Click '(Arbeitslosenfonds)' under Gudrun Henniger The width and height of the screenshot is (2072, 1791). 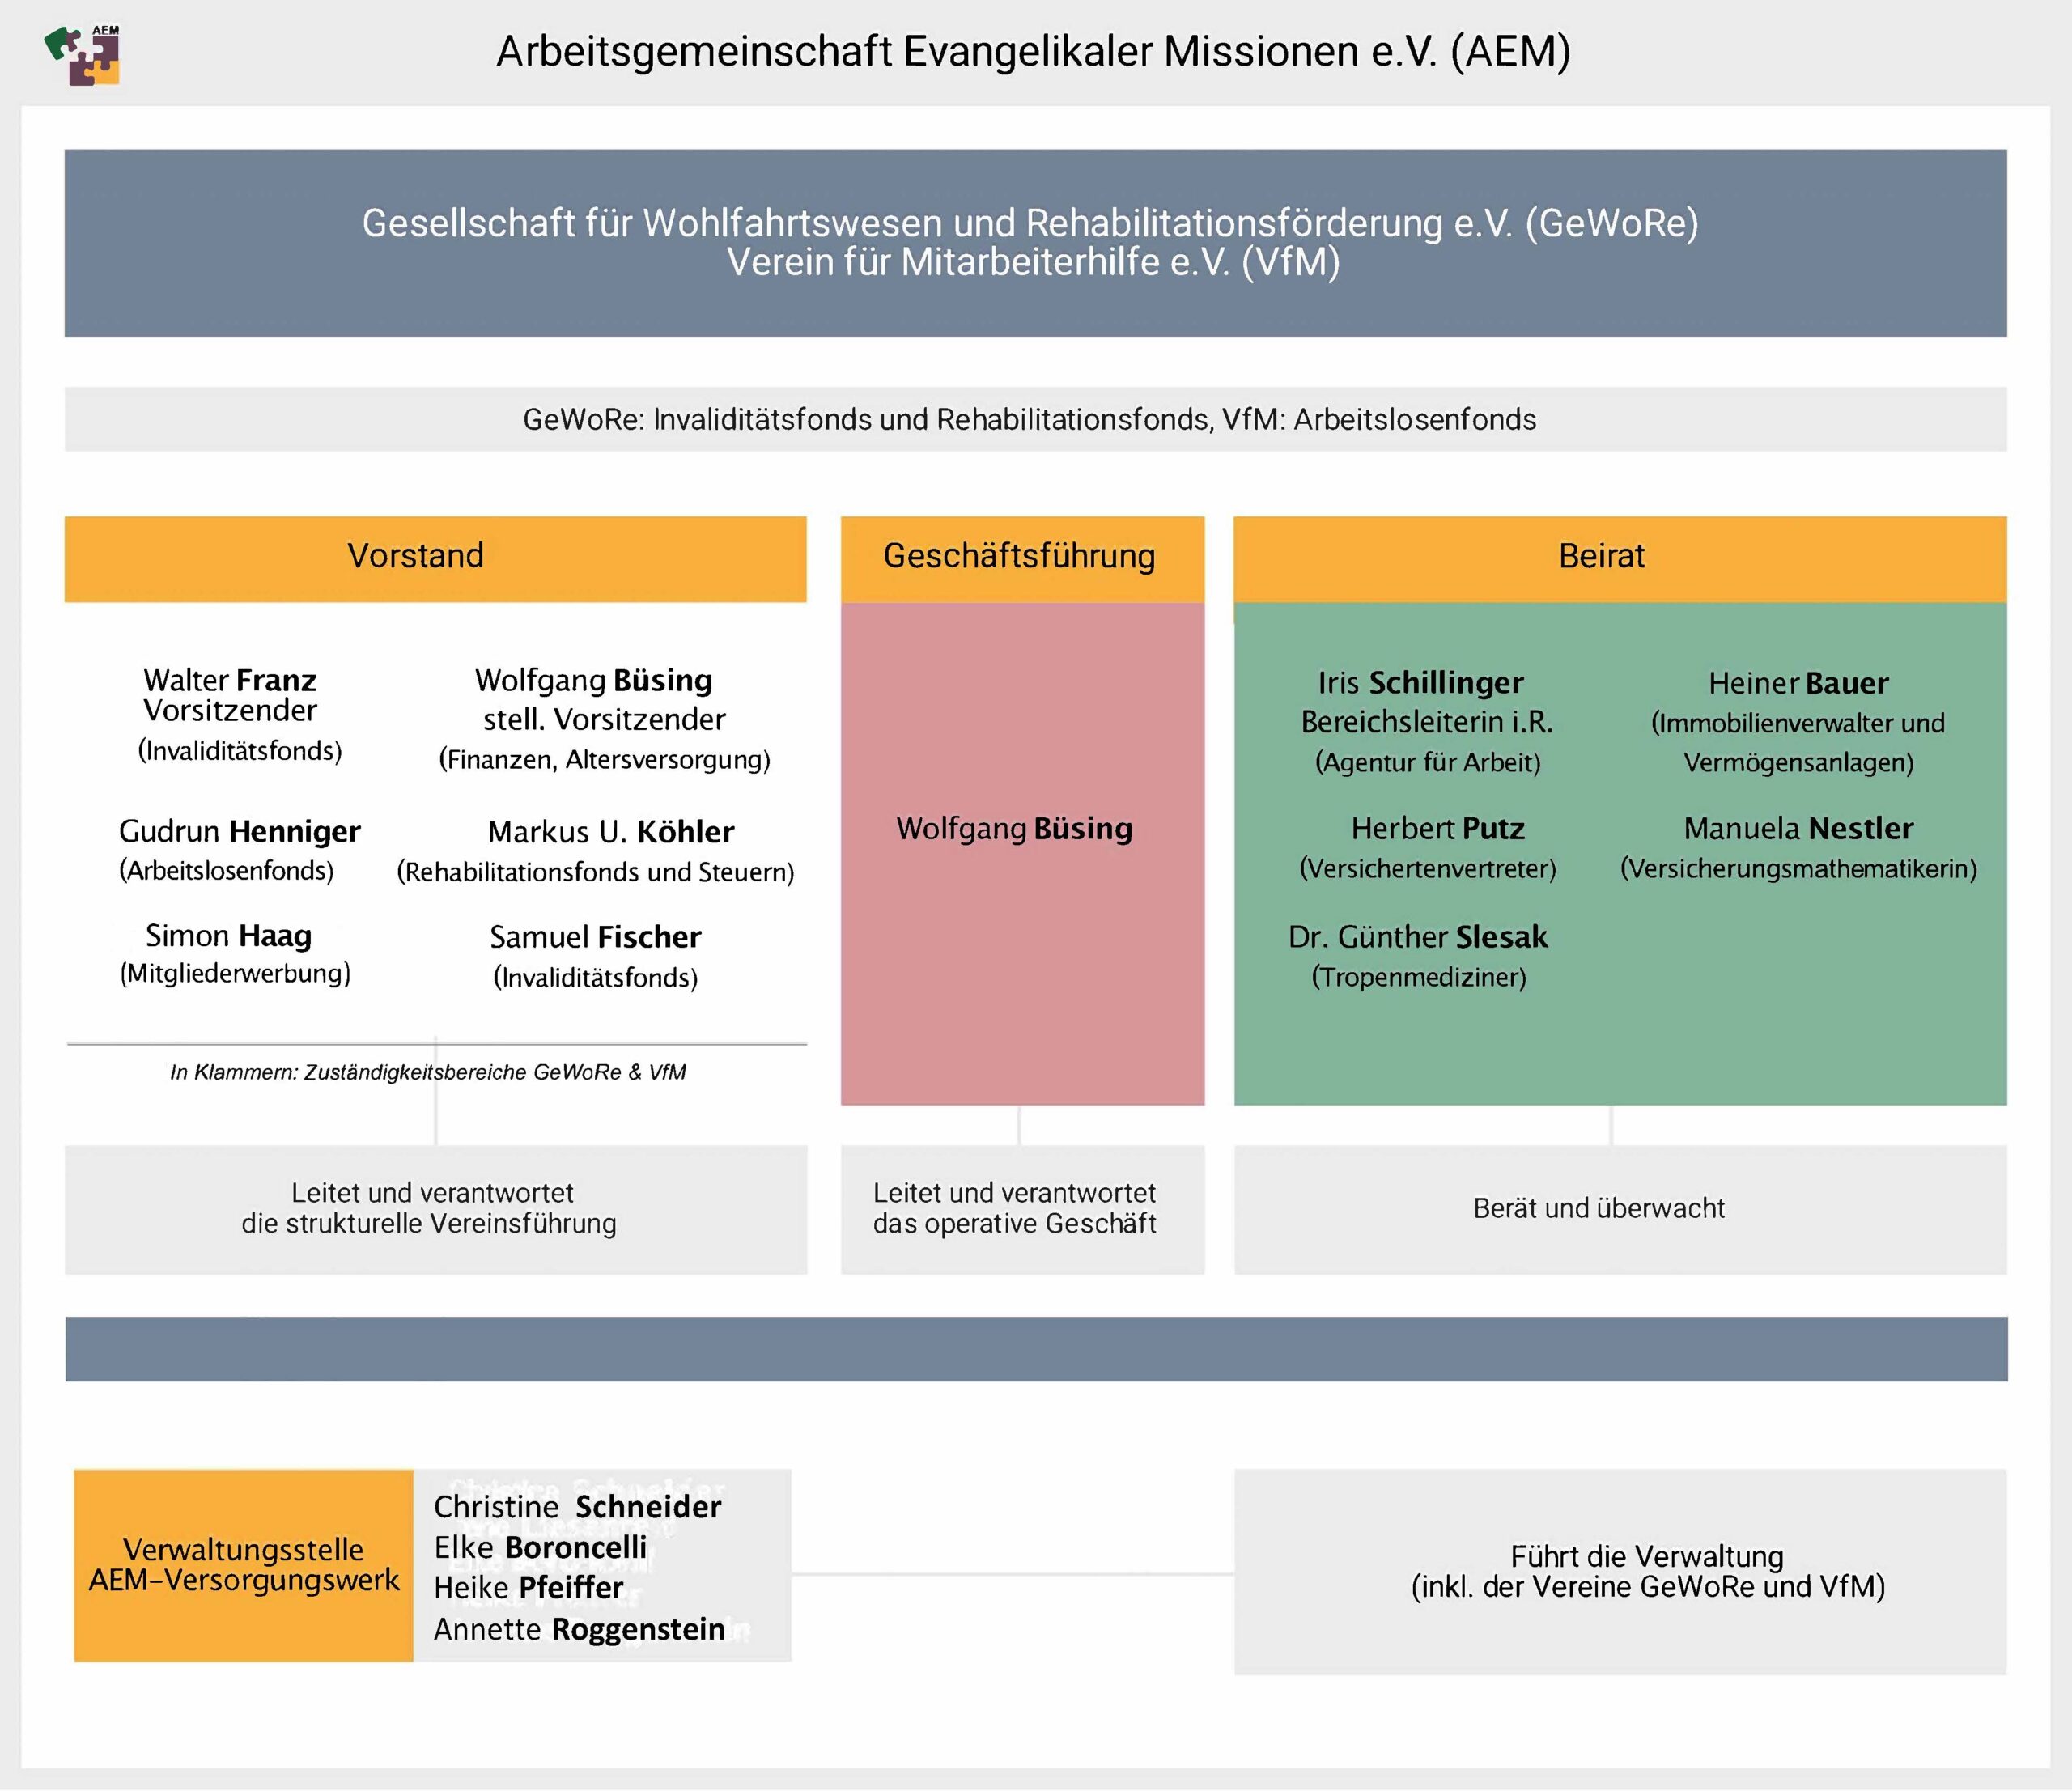point(227,870)
